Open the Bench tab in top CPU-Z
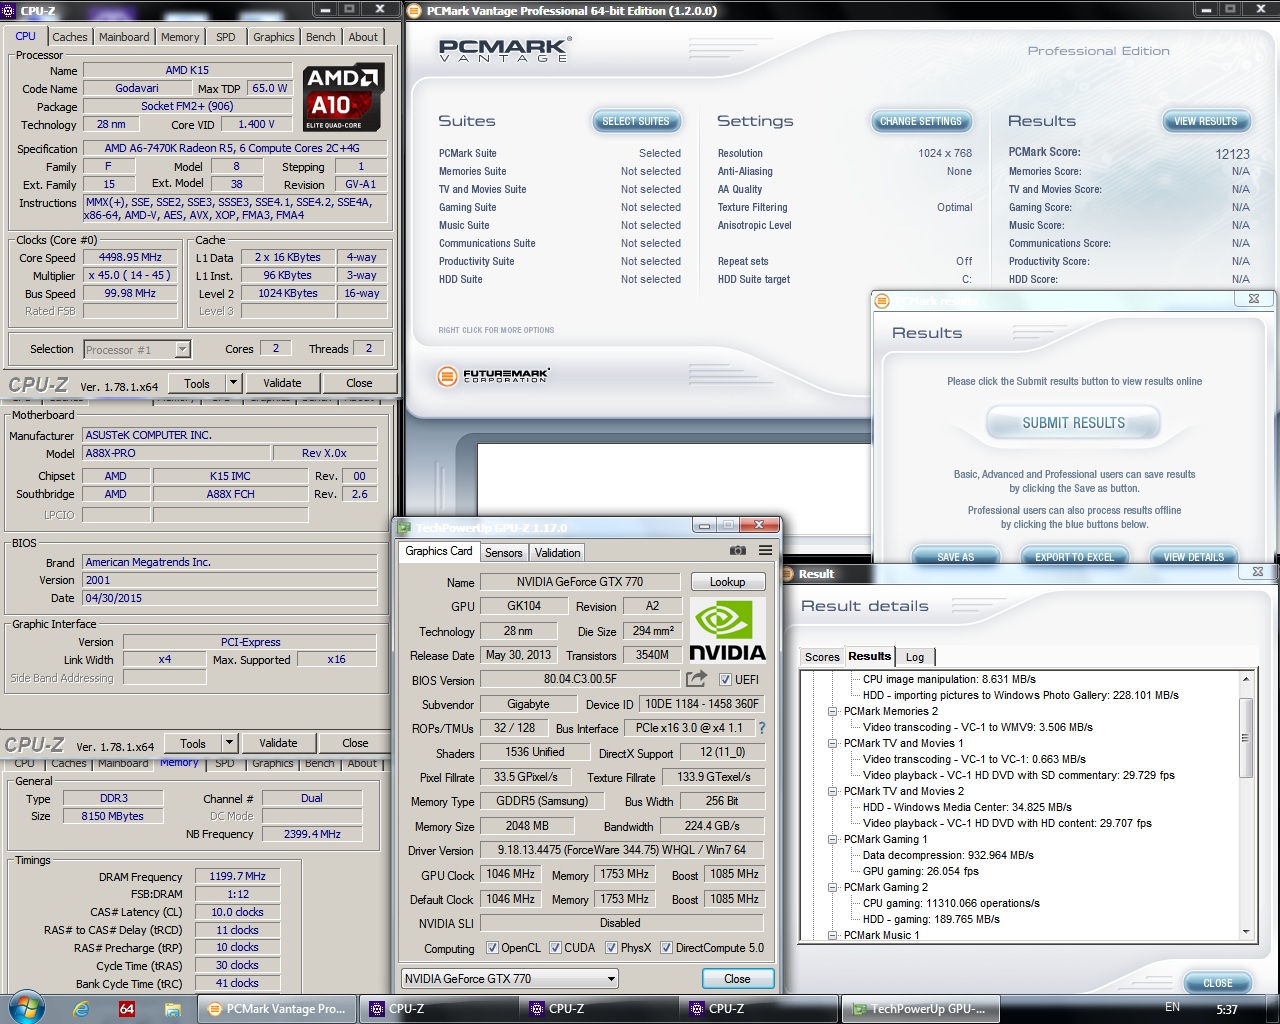This screenshot has height=1024, width=1280. click(321, 37)
